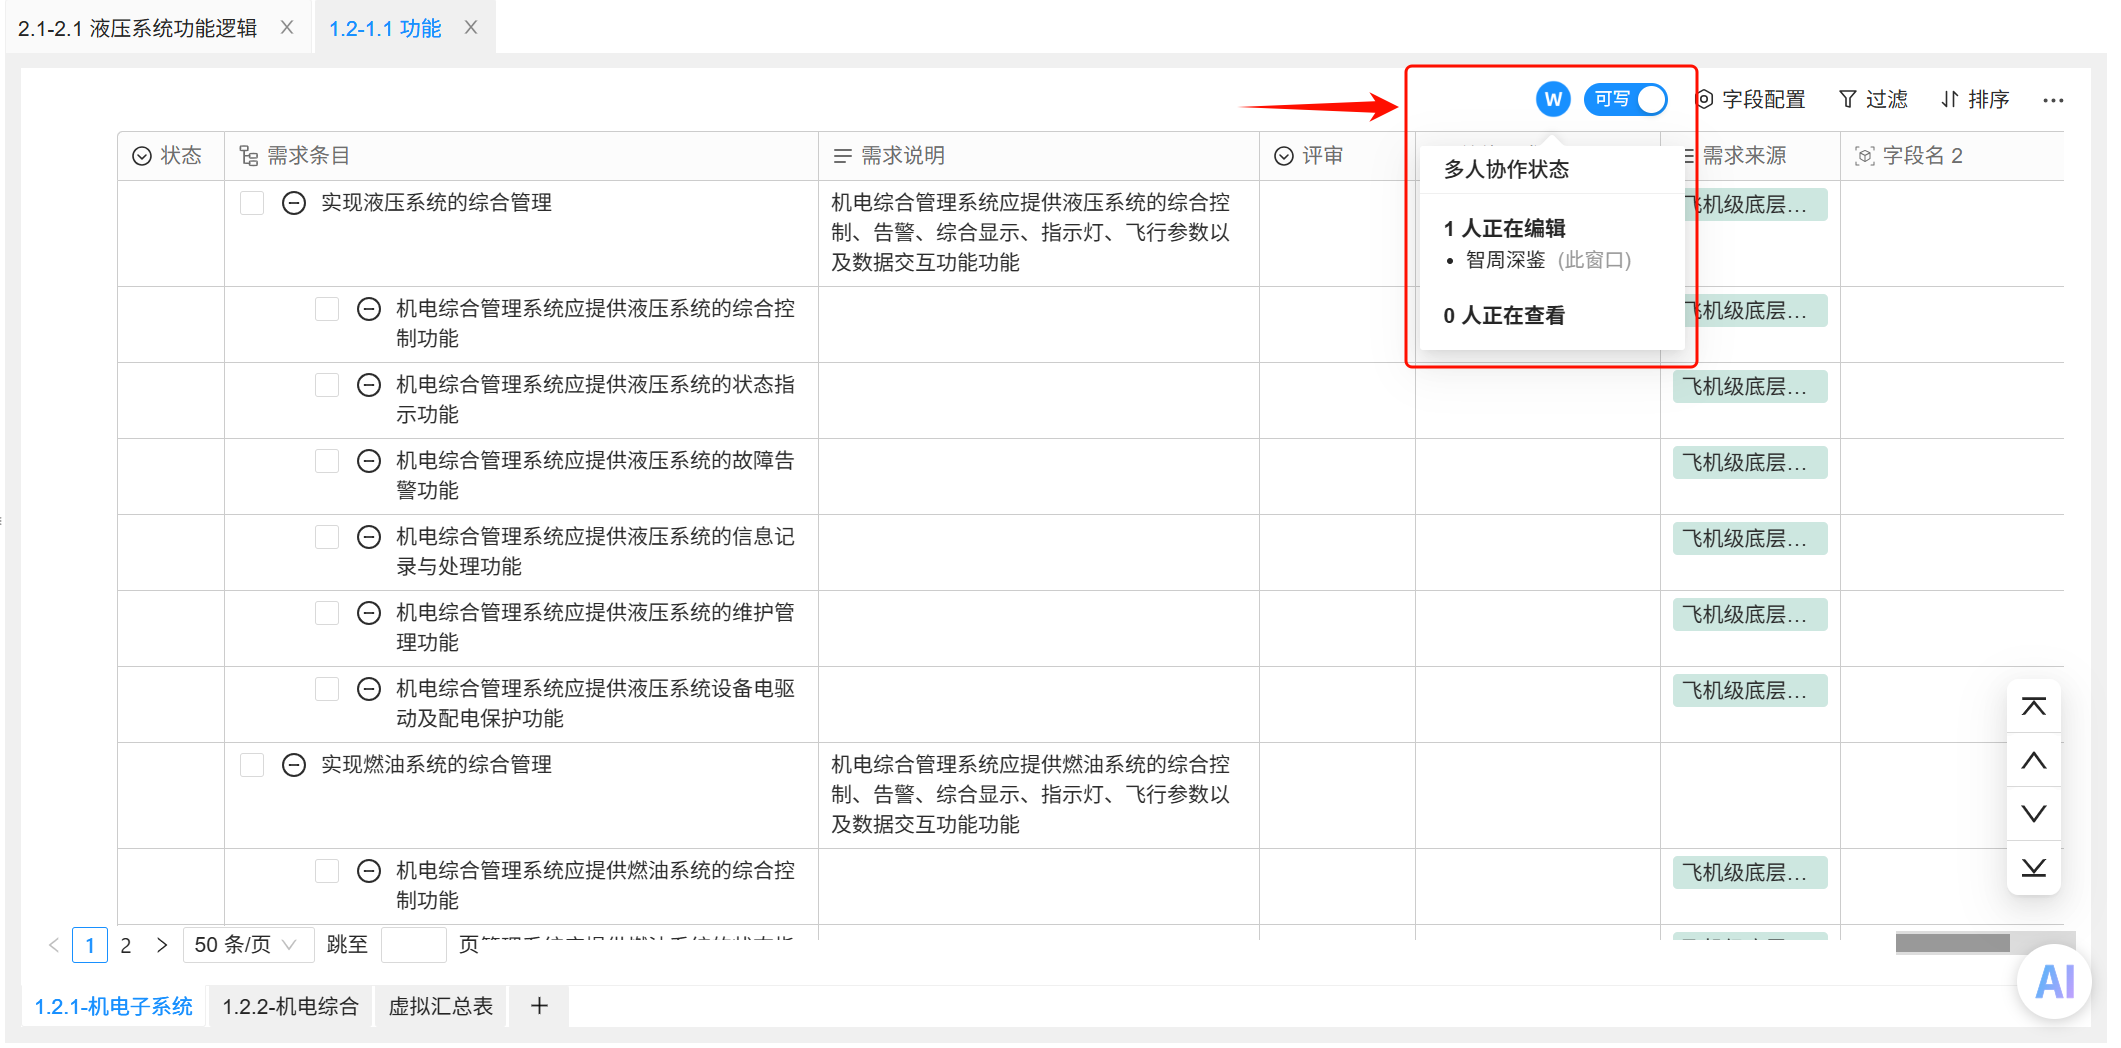2121x1048 pixels.
Task: Check the 液压系统的状态指示功能 row checkbox
Action: tap(327, 385)
